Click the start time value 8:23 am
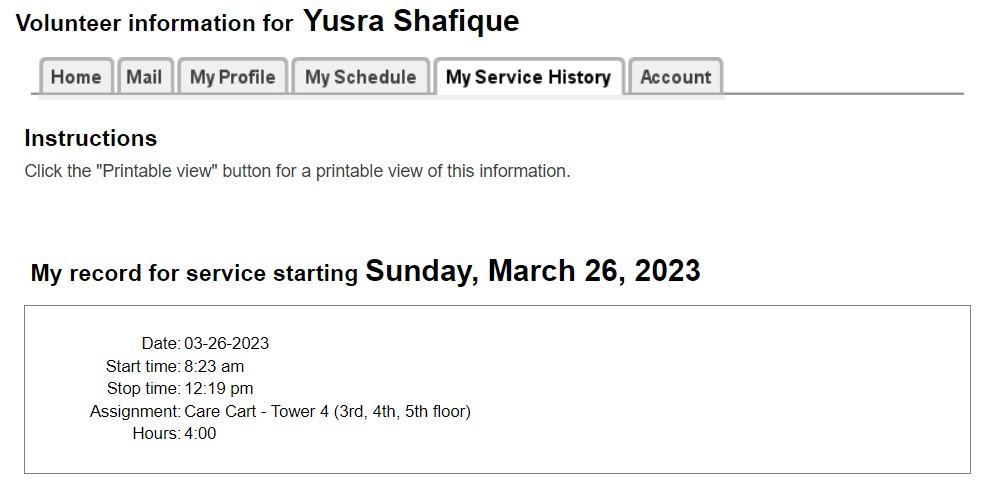The width and height of the screenshot is (992, 483). (x=214, y=366)
